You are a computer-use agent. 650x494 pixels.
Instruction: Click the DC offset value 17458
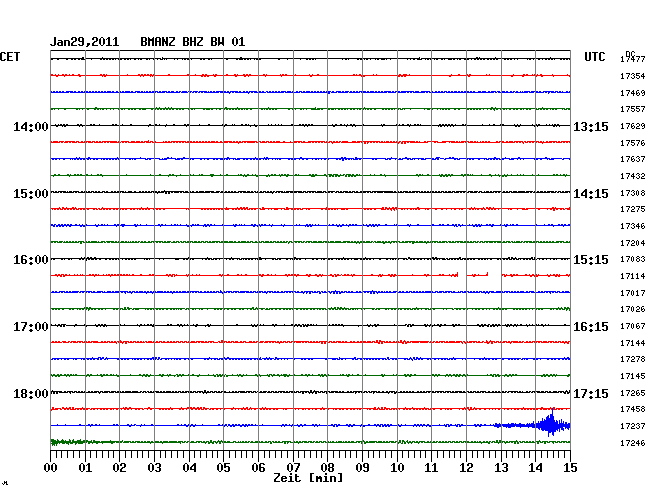coord(633,409)
